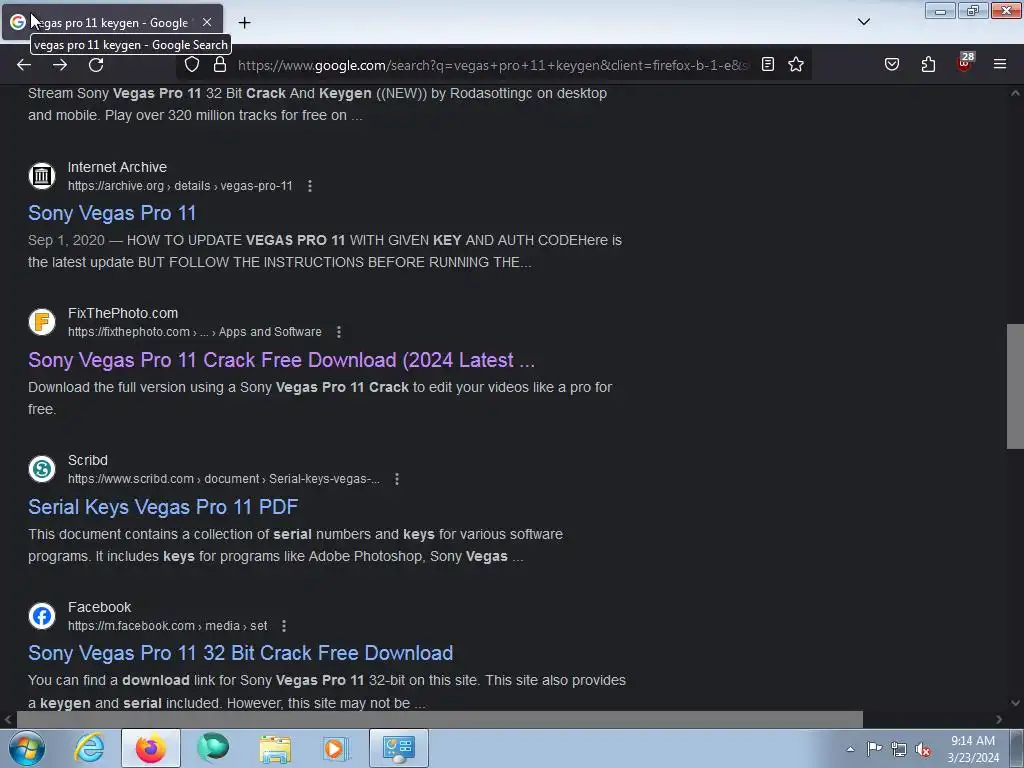The width and height of the screenshot is (1024, 768).
Task: Open the control panel taskbar icon
Action: [x=399, y=748]
